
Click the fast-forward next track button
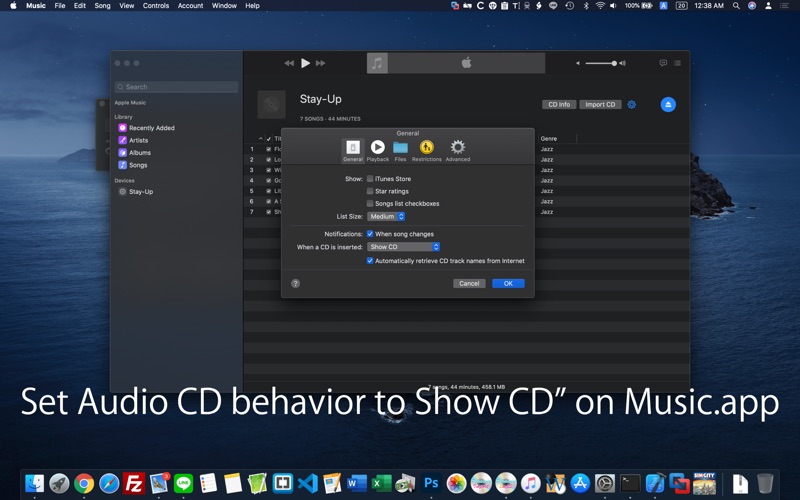tap(320, 63)
